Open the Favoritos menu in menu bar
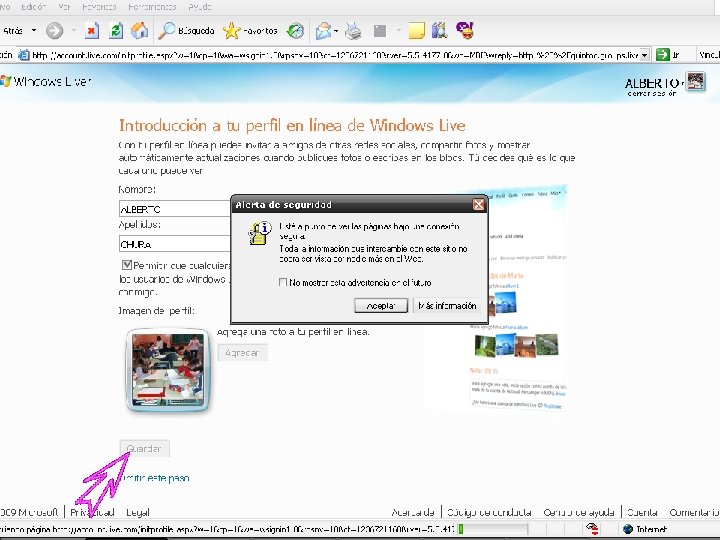The image size is (720, 540). coord(99,6)
